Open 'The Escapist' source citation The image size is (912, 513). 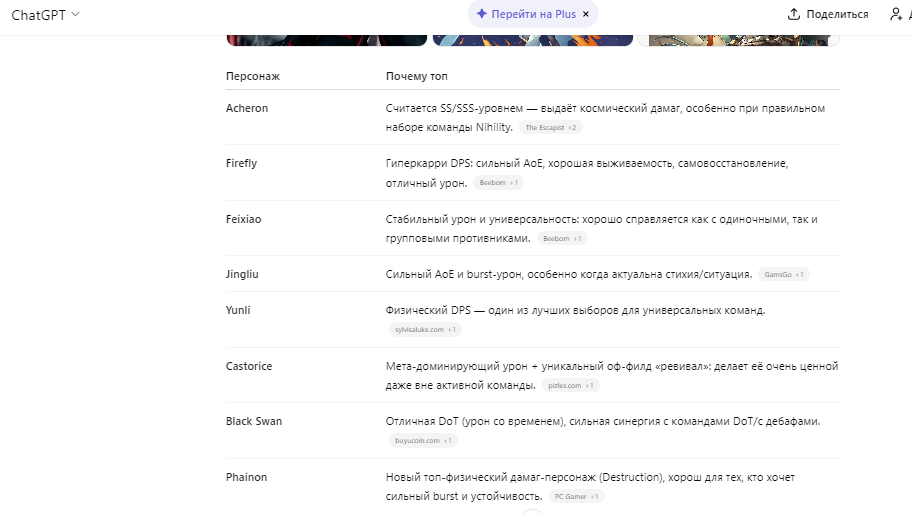click(551, 128)
